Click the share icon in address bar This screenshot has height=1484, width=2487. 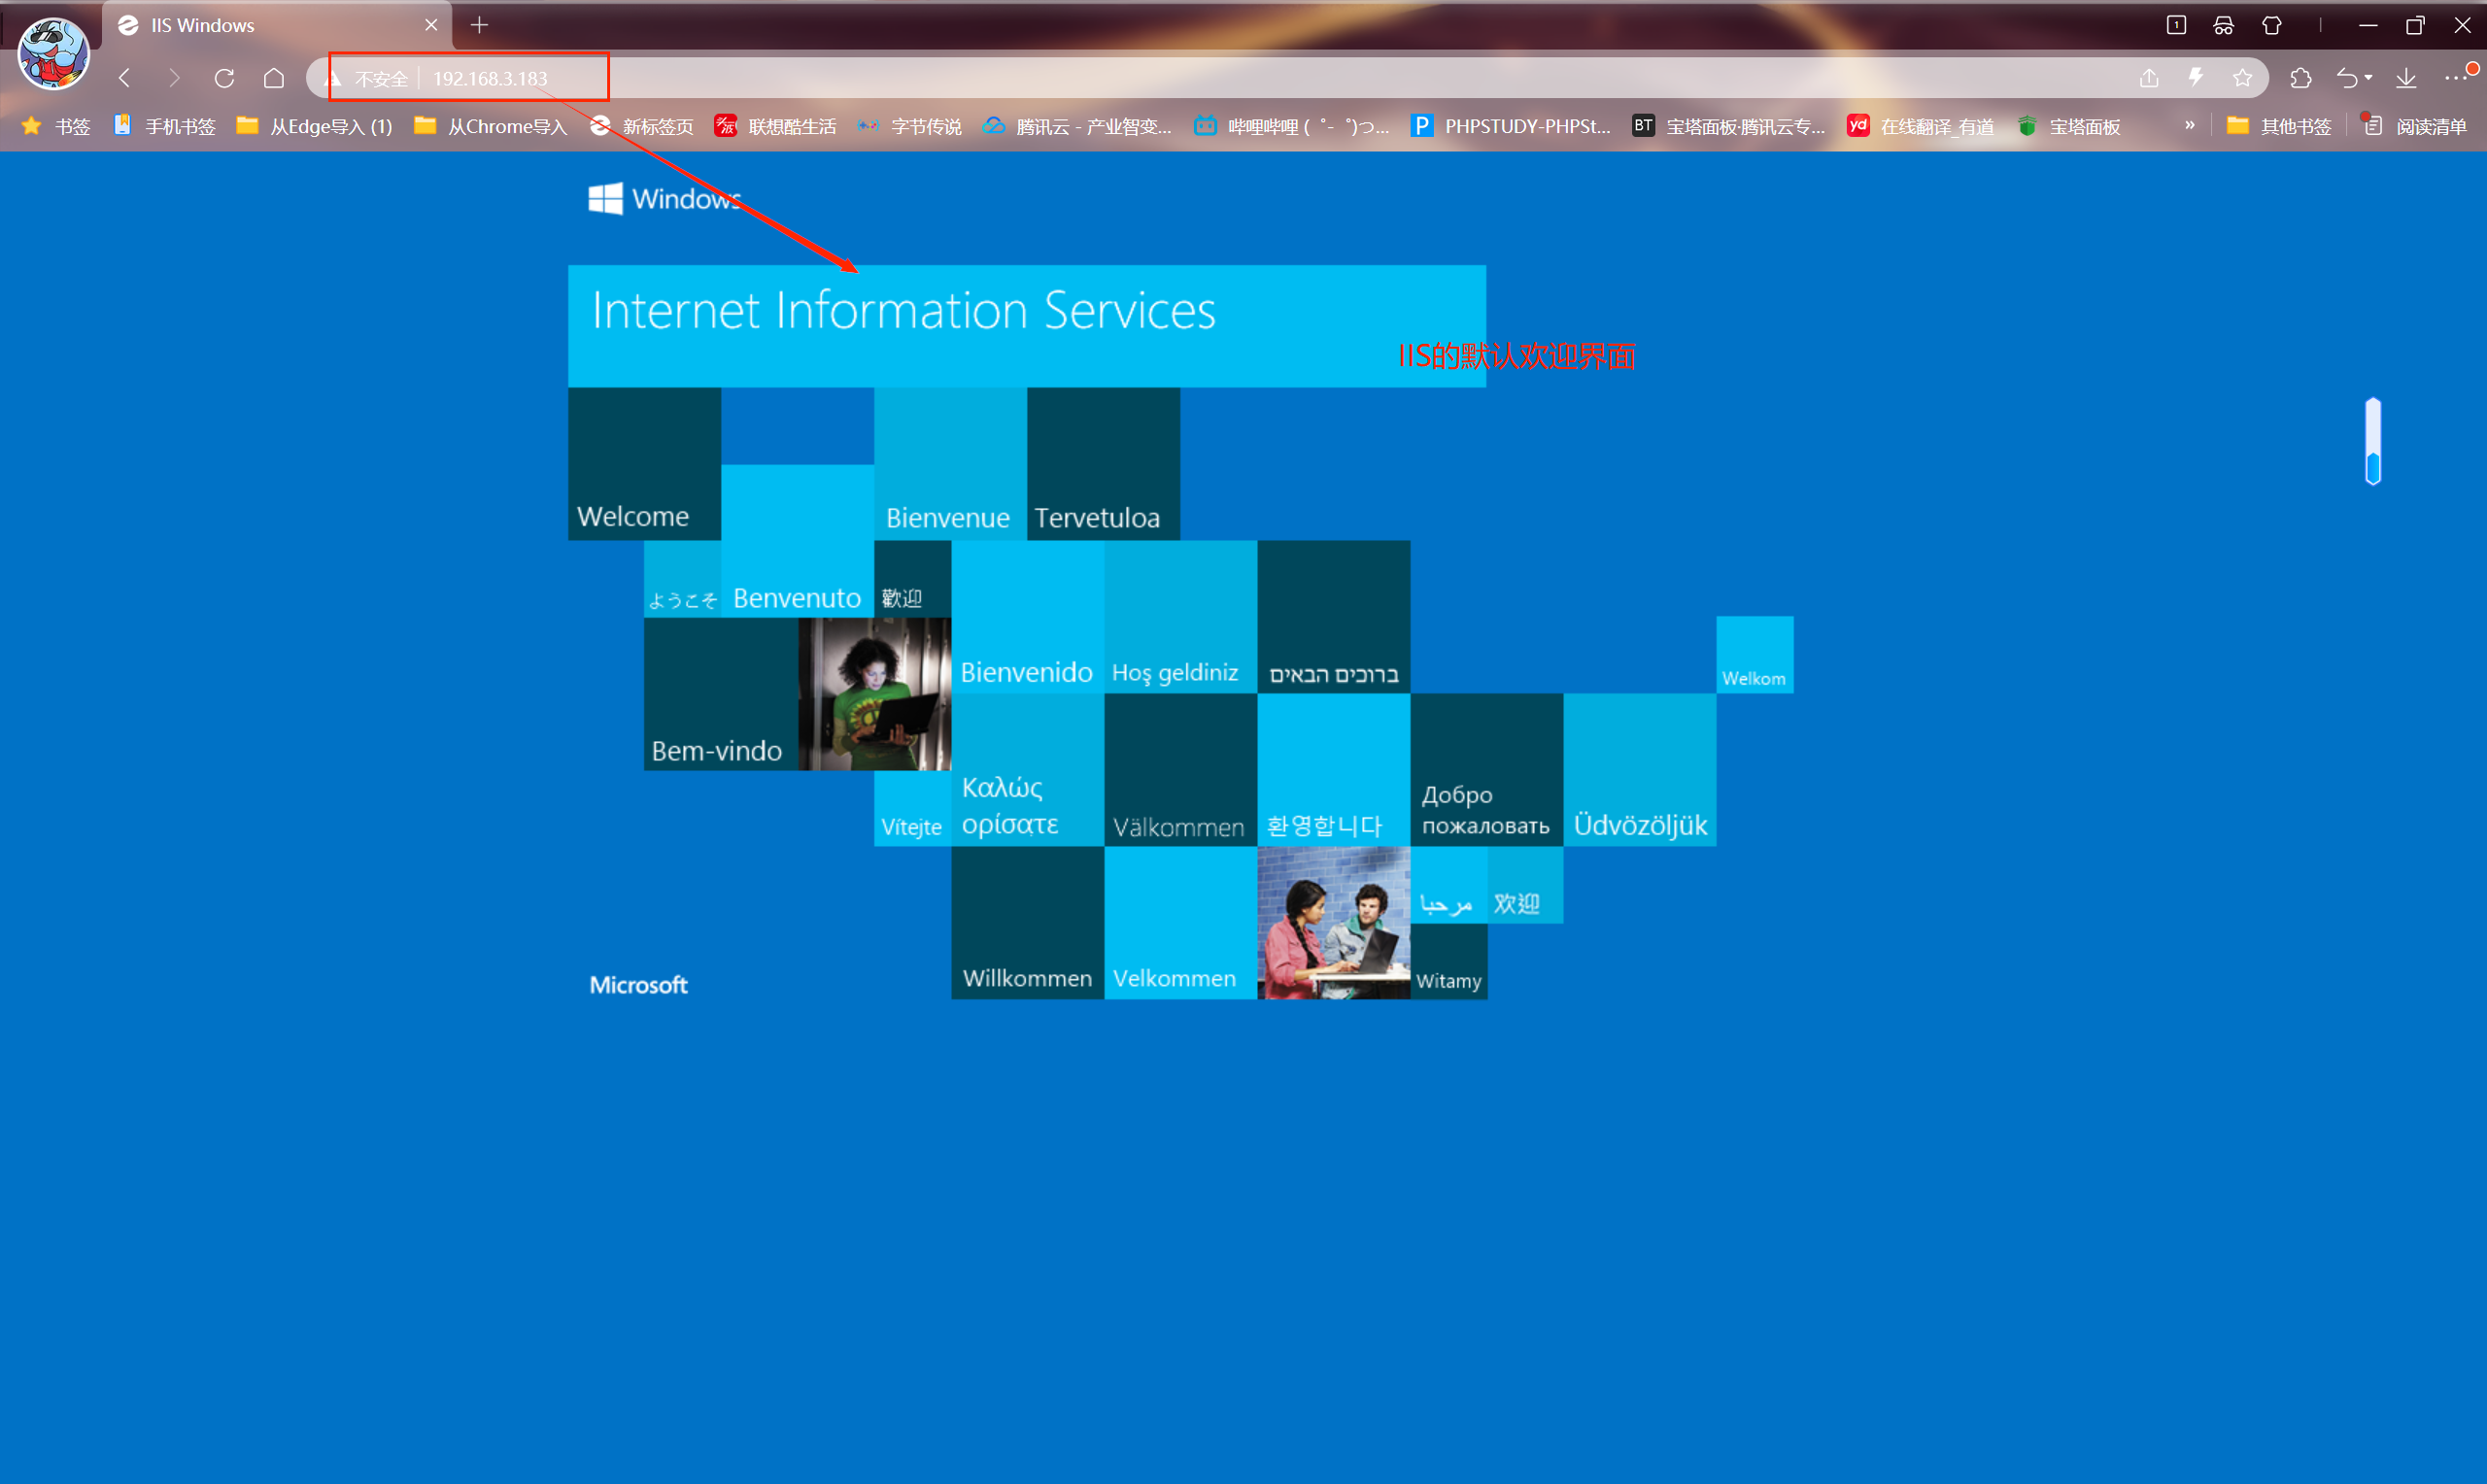[x=2149, y=78]
